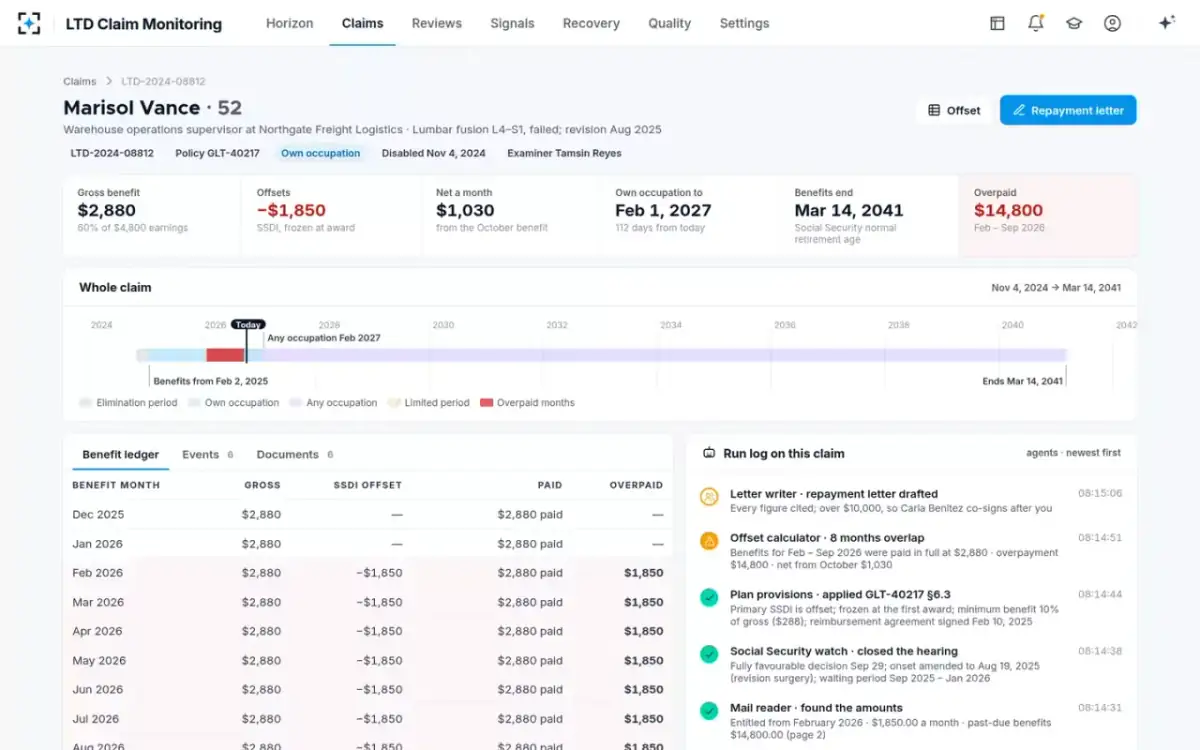Click the purple any occupation timeline bar

[665, 355]
